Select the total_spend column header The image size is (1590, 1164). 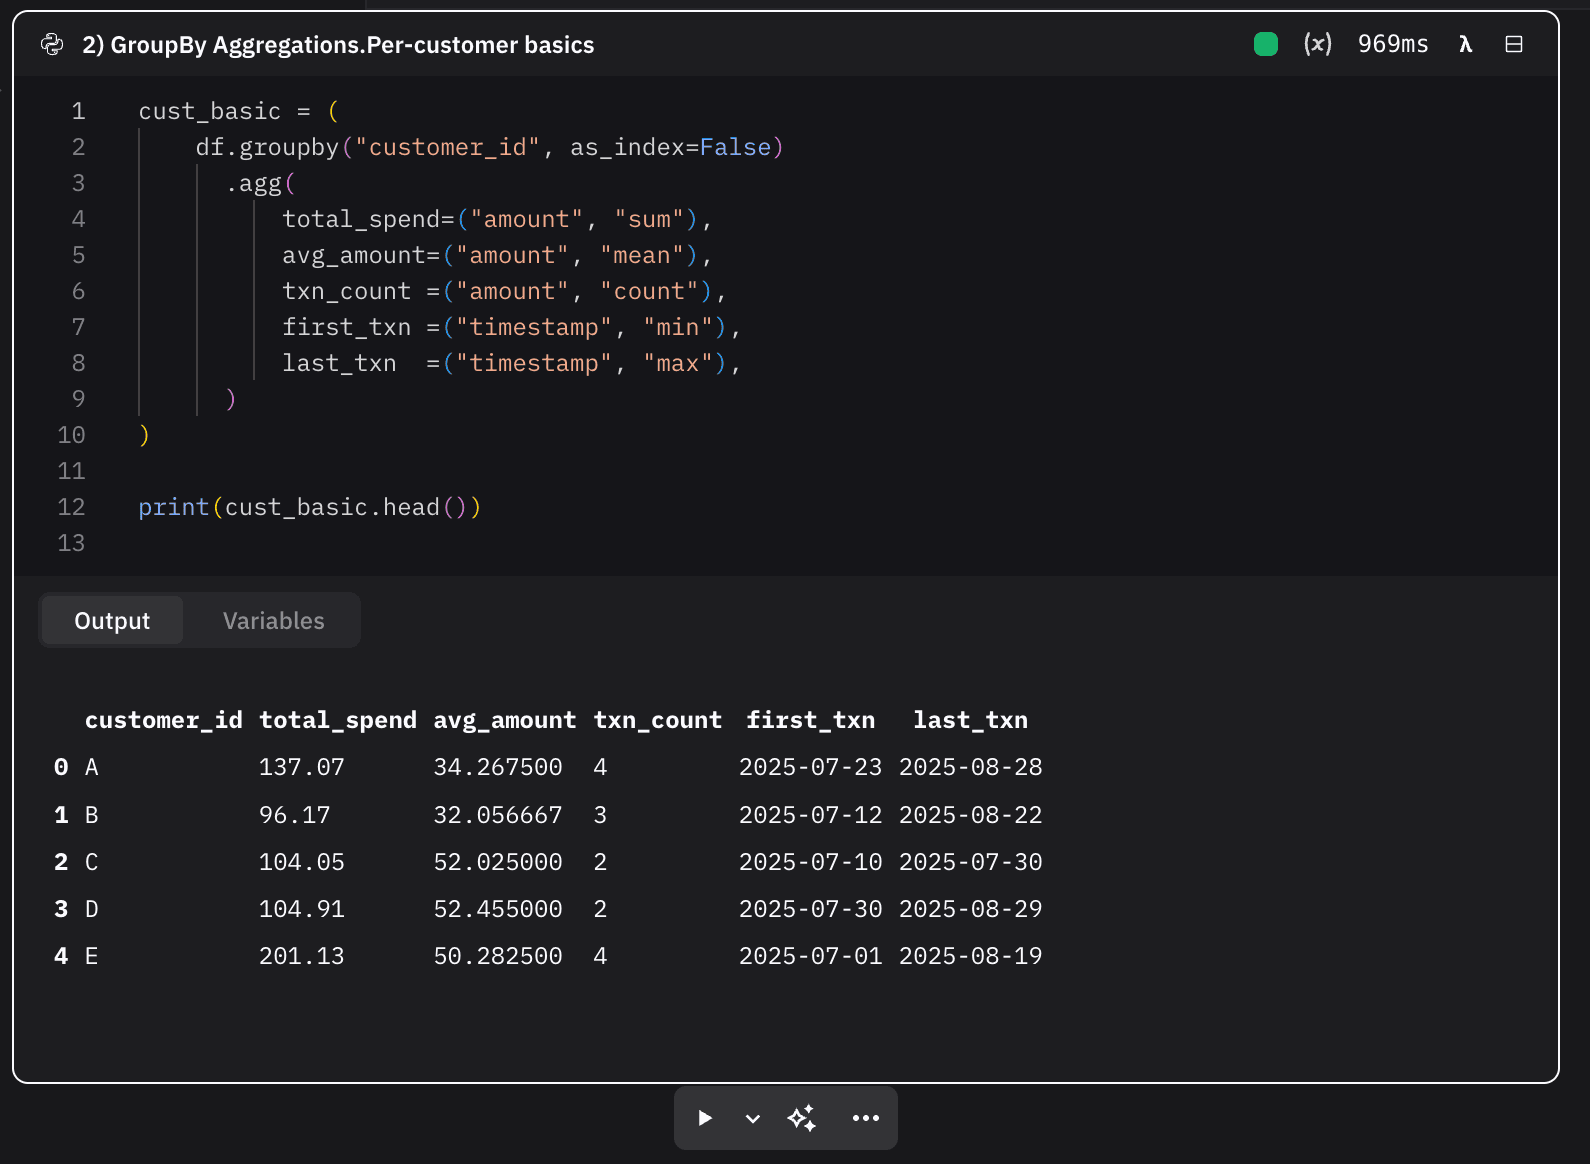[x=337, y=720]
